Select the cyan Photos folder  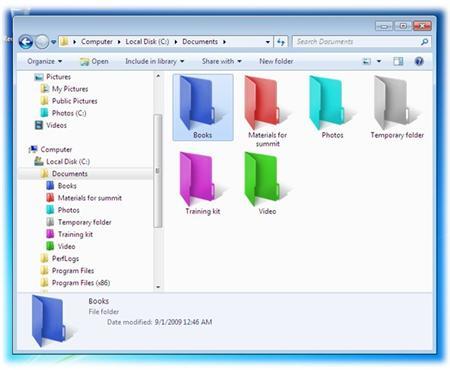click(x=332, y=107)
